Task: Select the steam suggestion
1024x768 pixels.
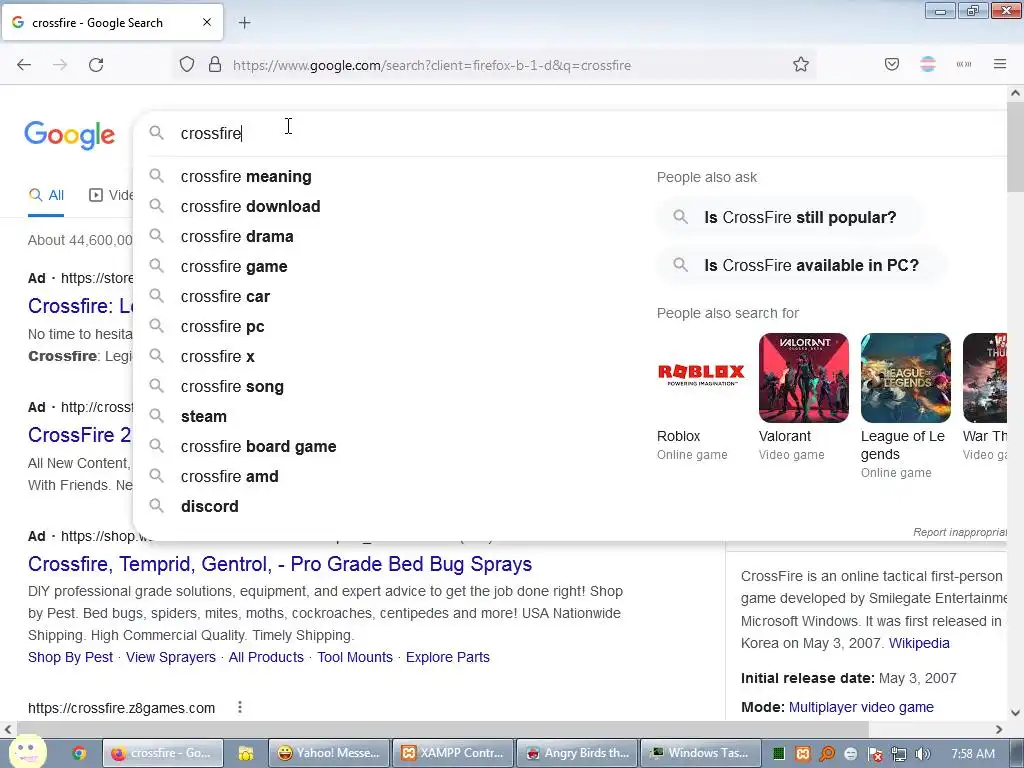Action: coord(204,417)
